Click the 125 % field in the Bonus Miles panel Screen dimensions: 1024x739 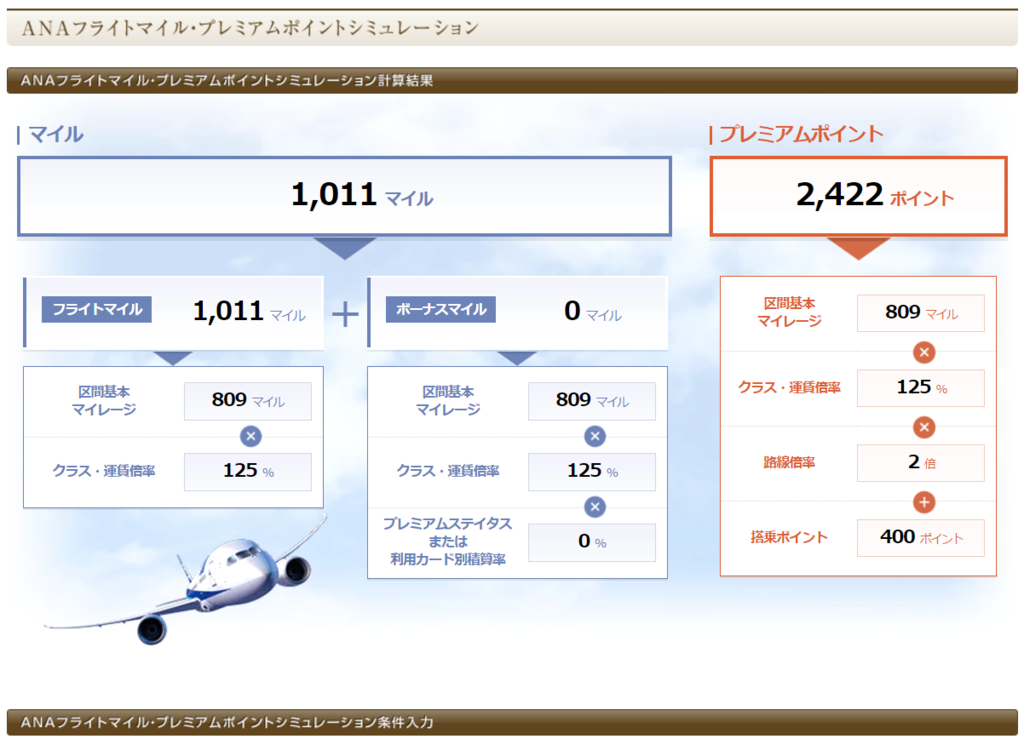point(592,471)
